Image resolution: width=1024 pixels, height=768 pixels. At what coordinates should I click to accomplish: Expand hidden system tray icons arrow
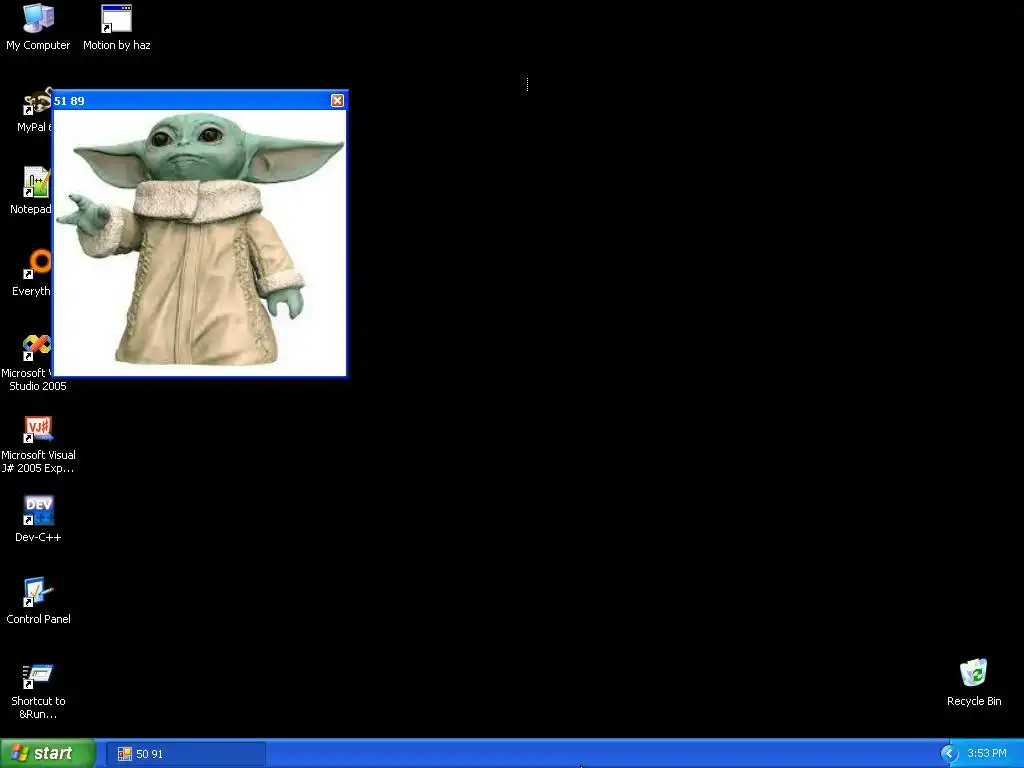pyautogui.click(x=949, y=753)
